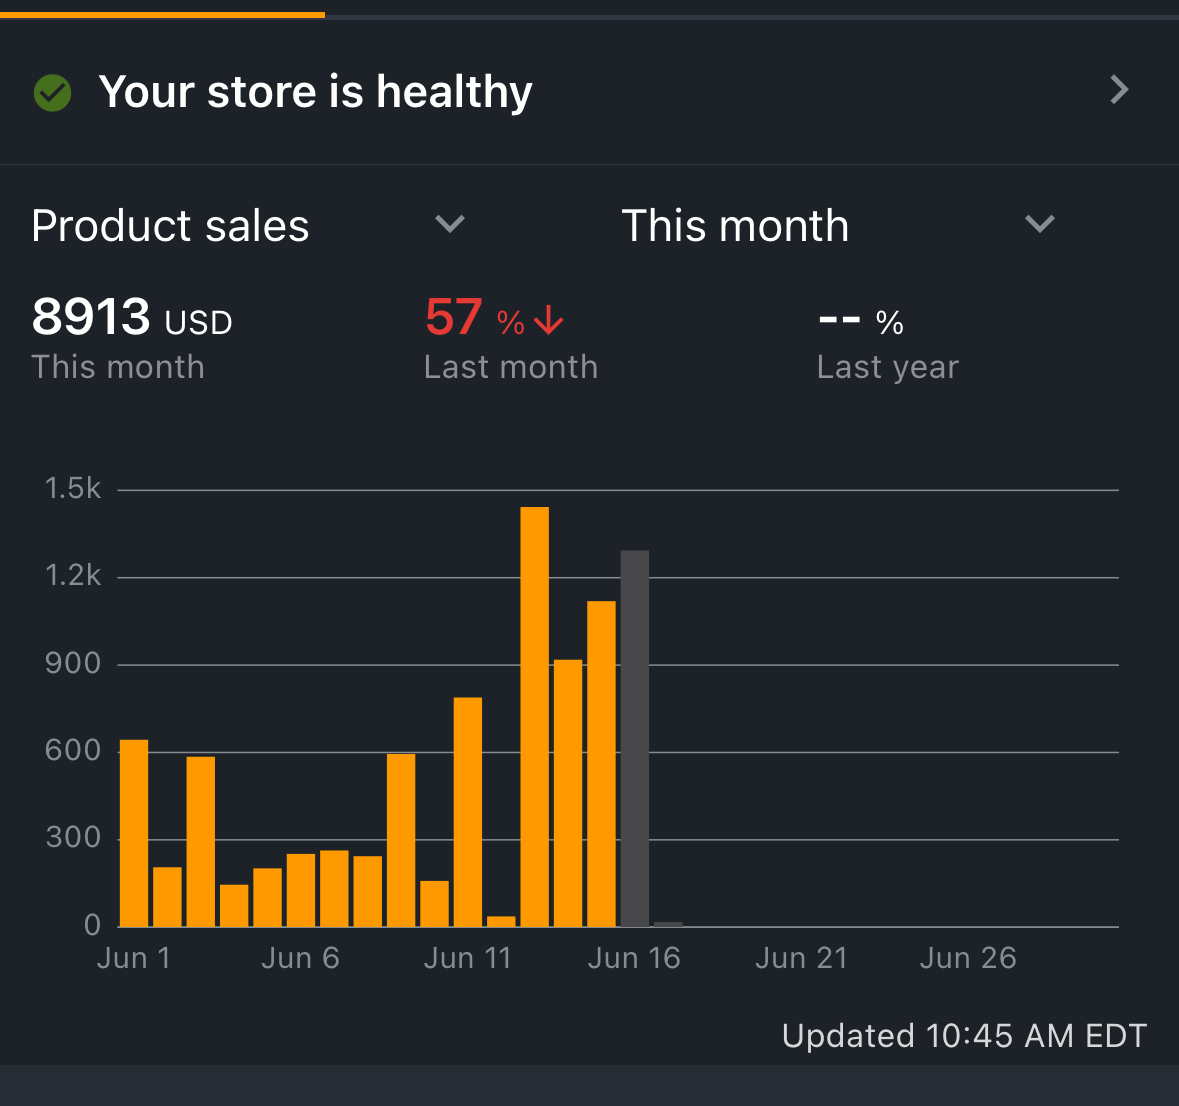Click 'Updated 10:45 AM EDT' timestamp

click(x=965, y=1035)
